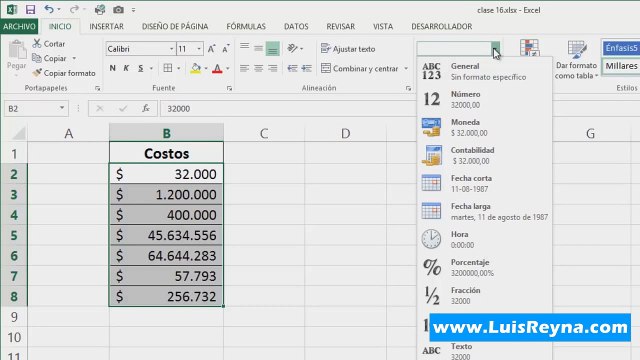Toggle underline with the S button
The height and width of the screenshot is (360, 640).
(140, 68)
